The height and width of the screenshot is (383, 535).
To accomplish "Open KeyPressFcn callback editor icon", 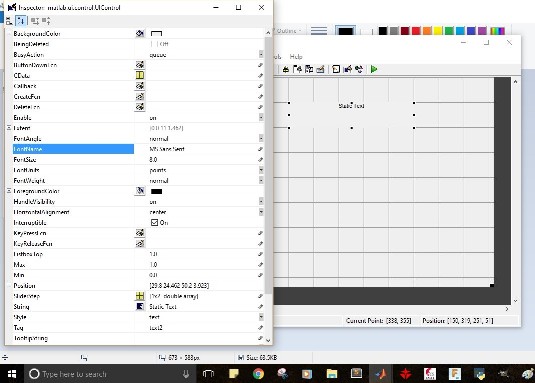I will 140,233.
